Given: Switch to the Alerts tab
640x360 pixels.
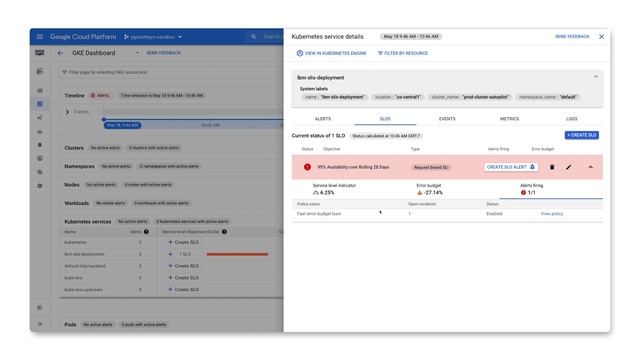Looking at the screenshot, I should [x=323, y=119].
